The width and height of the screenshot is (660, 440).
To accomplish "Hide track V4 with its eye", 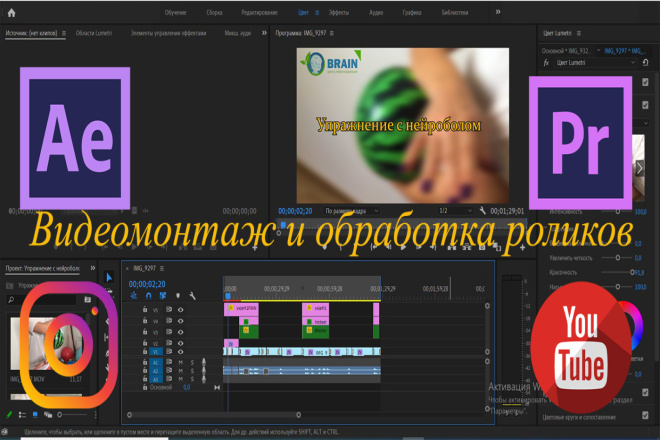I will click(181, 321).
